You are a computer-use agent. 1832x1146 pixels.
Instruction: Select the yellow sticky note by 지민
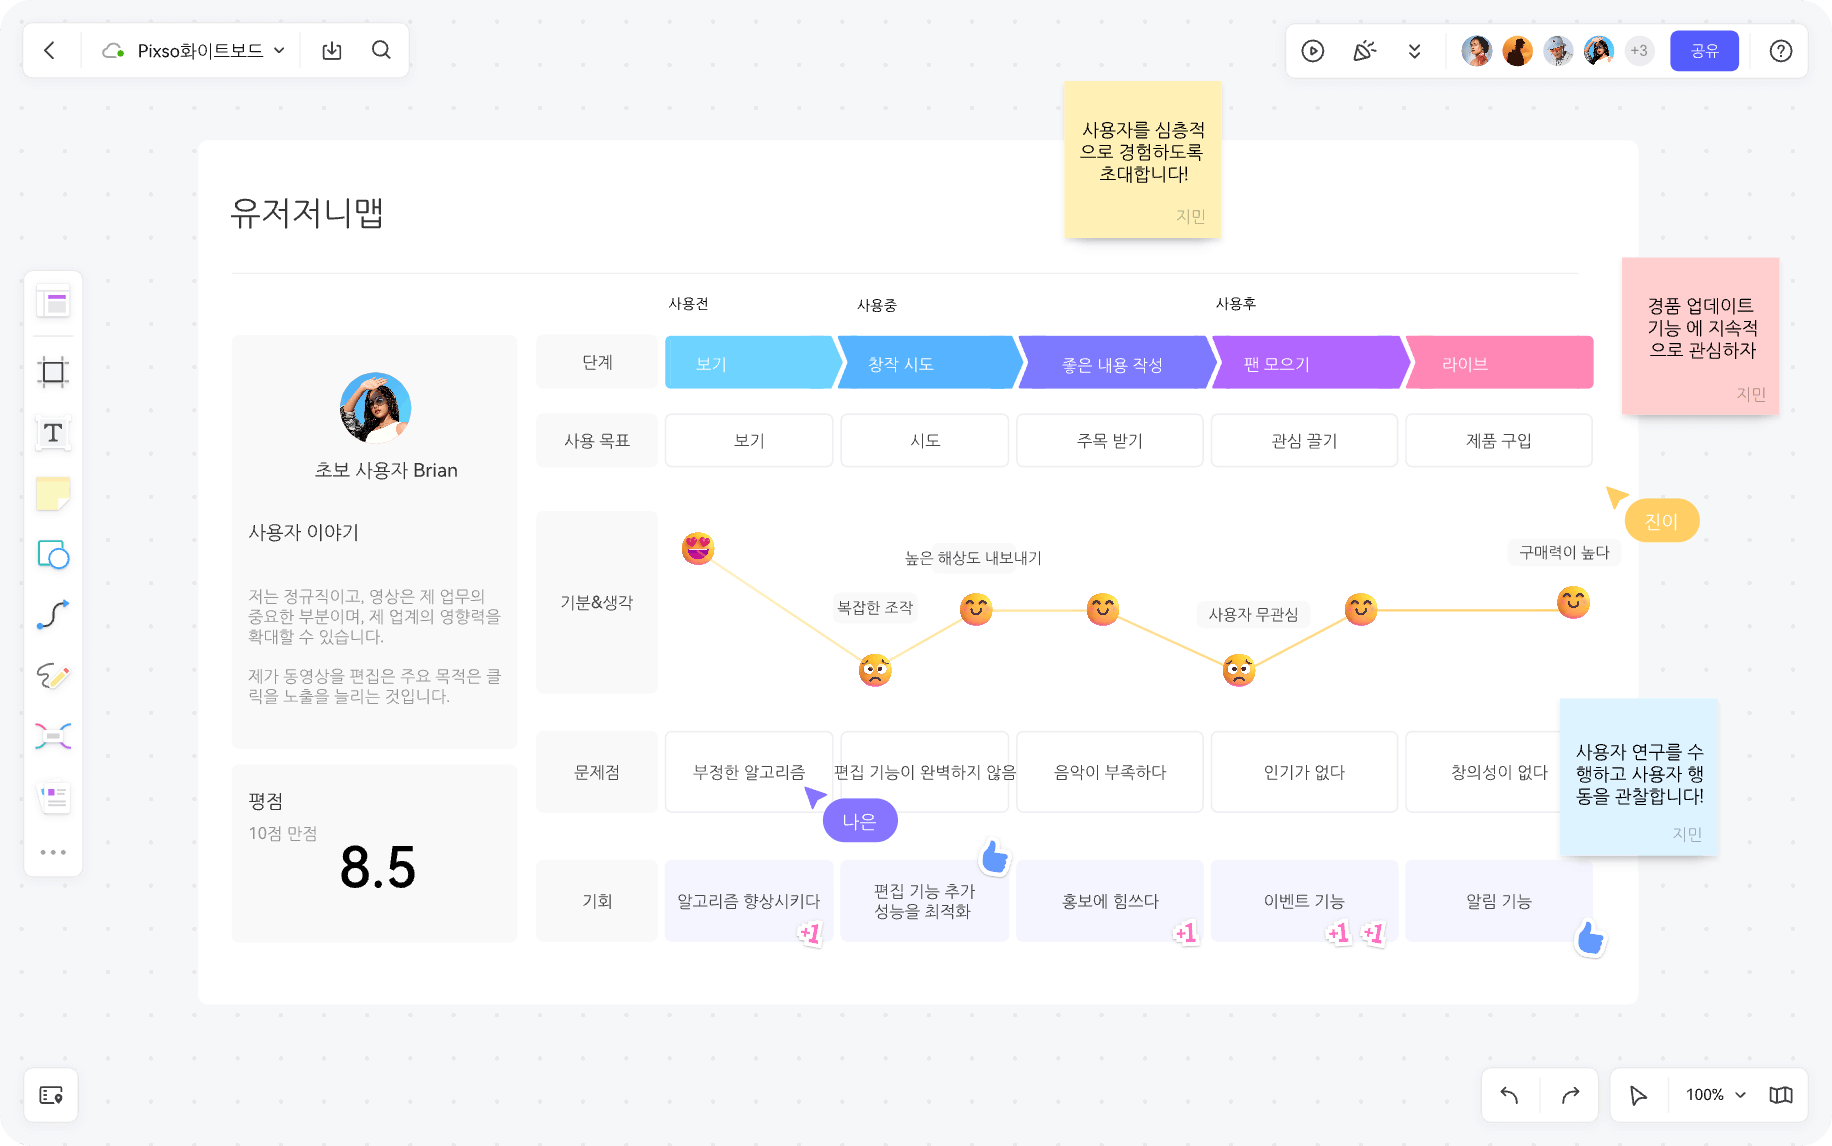pos(1143,160)
